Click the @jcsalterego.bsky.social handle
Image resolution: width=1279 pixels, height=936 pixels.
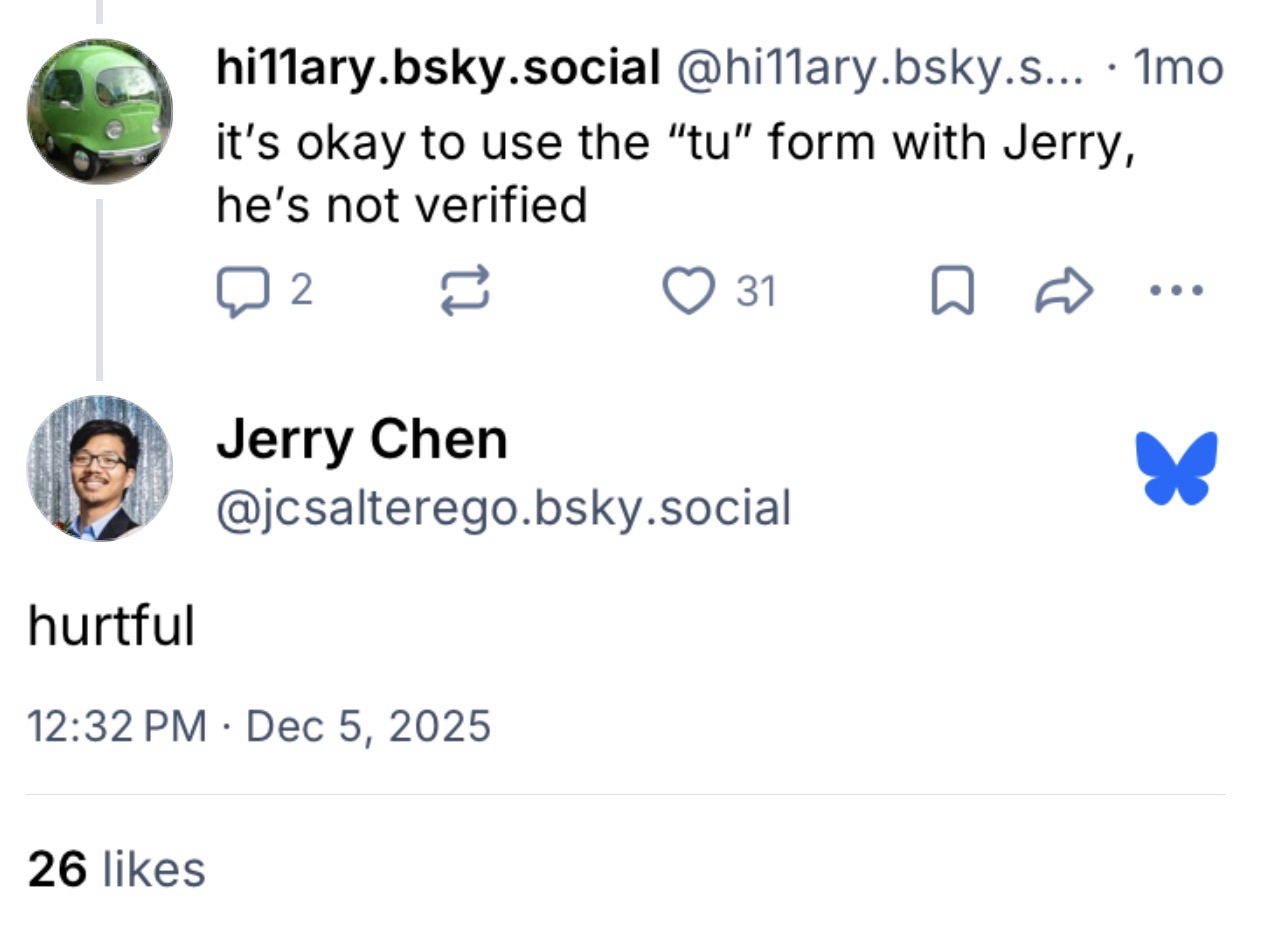pyautogui.click(x=503, y=508)
